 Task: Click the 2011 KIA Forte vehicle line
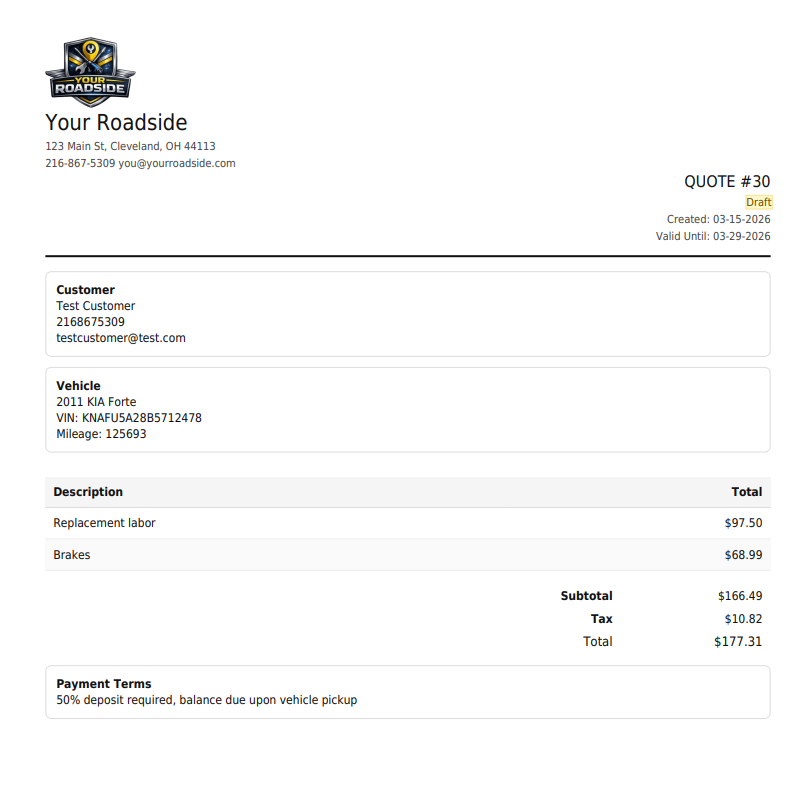click(96, 402)
